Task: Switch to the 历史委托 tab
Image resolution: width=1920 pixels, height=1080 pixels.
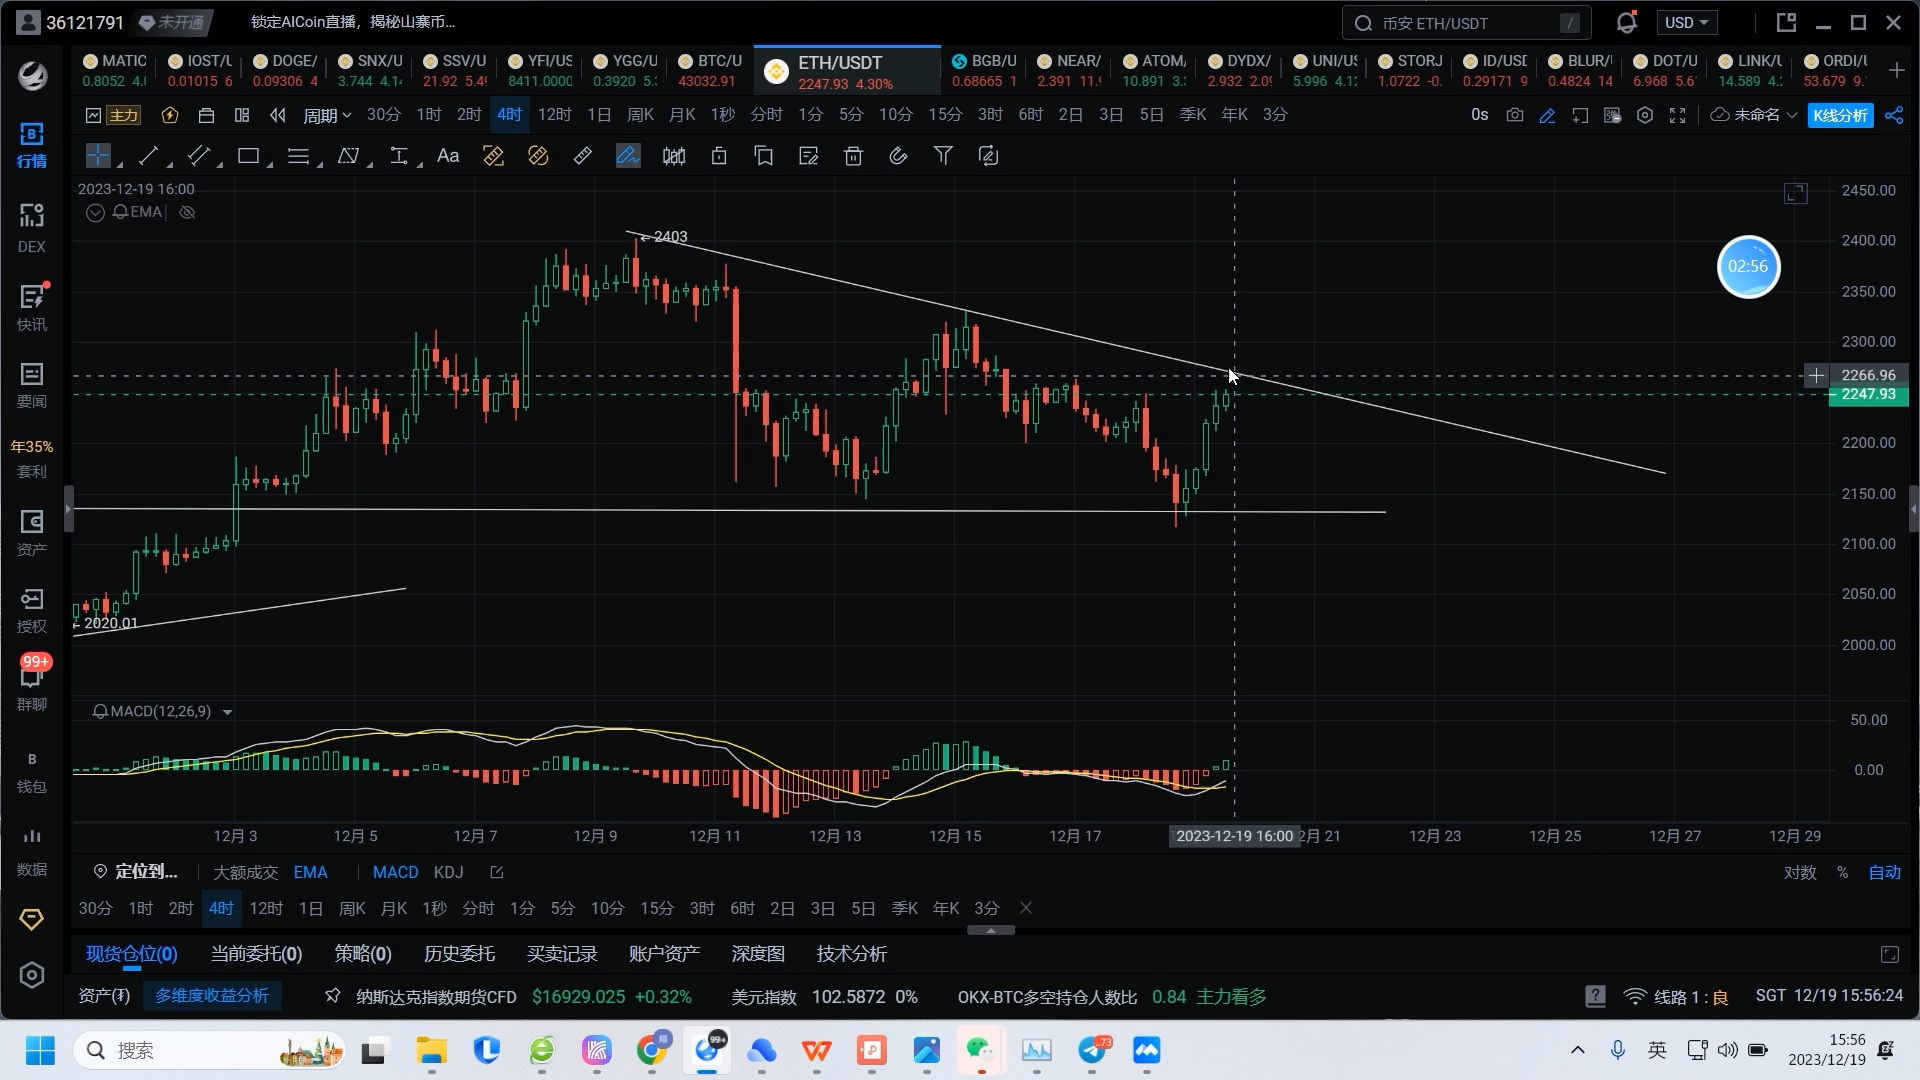Action: (459, 954)
